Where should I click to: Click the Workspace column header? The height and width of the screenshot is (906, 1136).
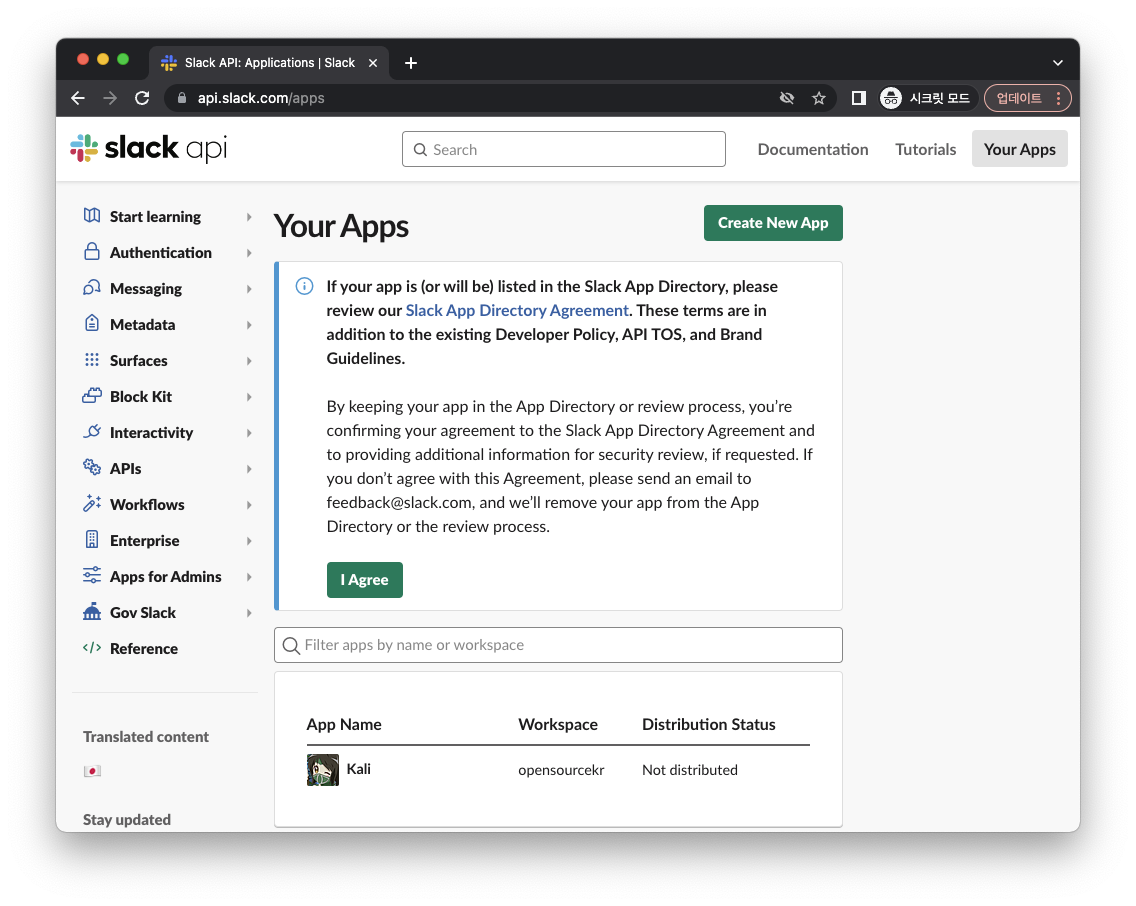click(558, 724)
